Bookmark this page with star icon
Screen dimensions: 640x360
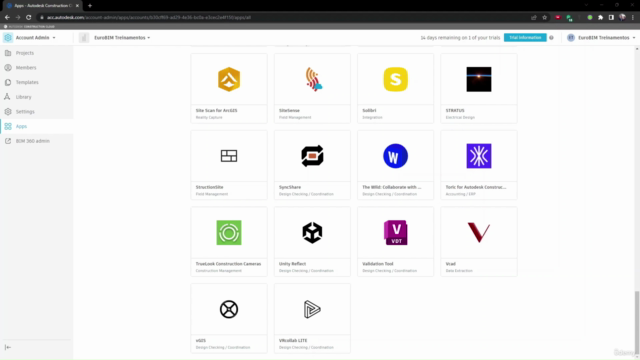[x=544, y=18]
